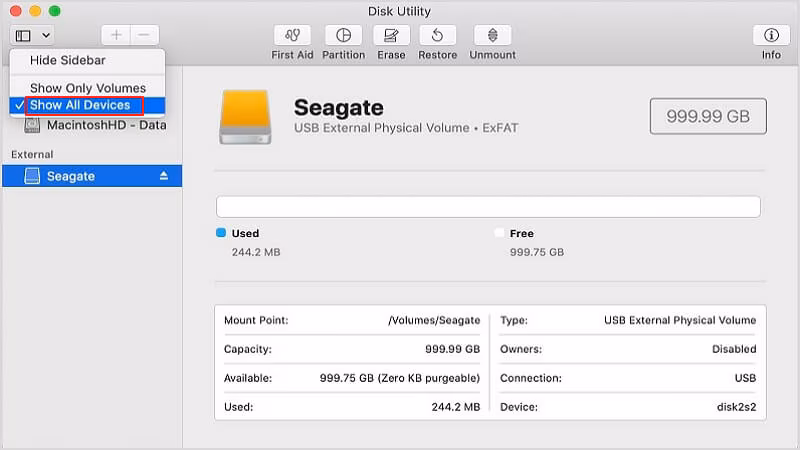The width and height of the screenshot is (800, 450).
Task: Click the Type value USB External Physical Volume
Action: tap(680, 320)
